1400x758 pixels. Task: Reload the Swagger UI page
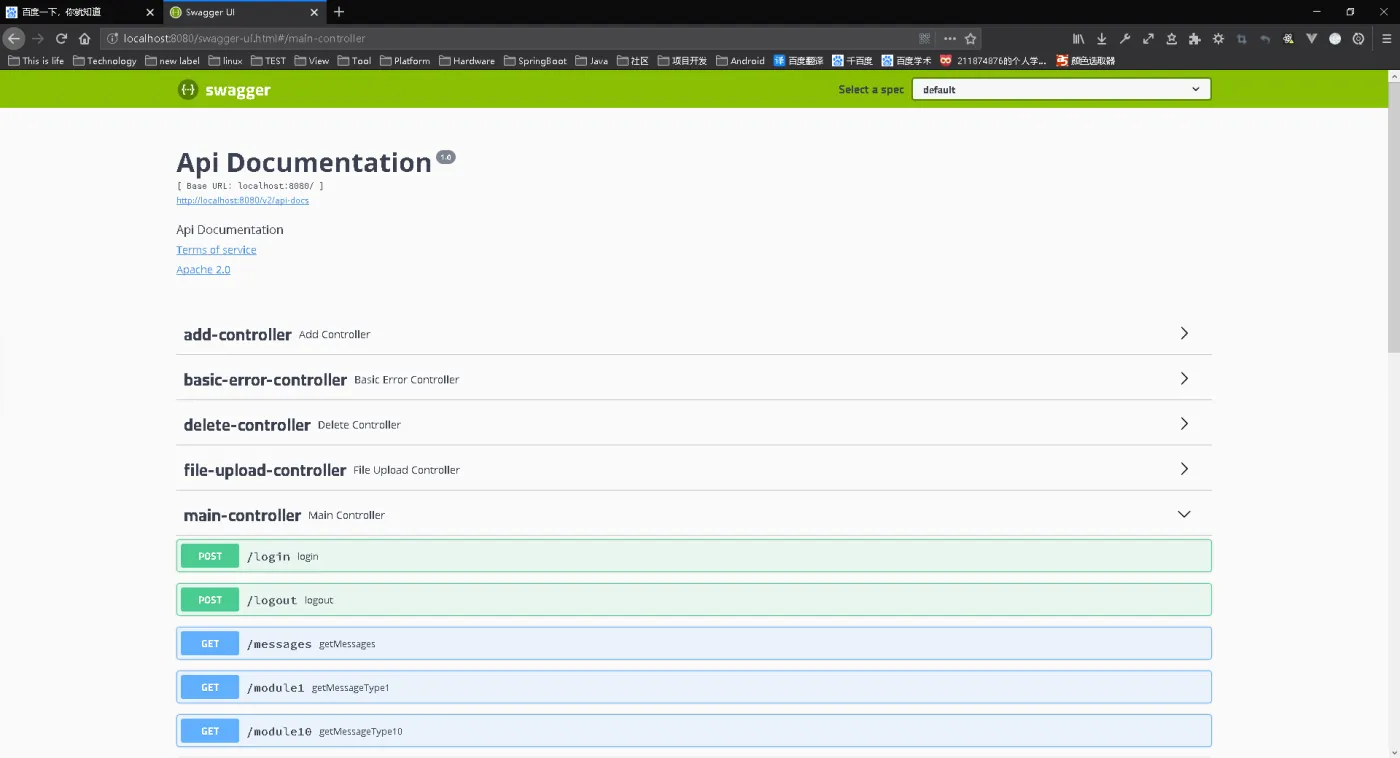pos(61,39)
